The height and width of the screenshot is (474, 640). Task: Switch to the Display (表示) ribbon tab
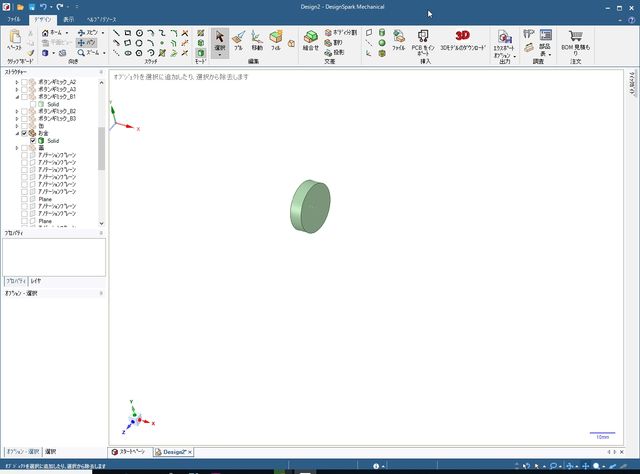click(x=69, y=19)
